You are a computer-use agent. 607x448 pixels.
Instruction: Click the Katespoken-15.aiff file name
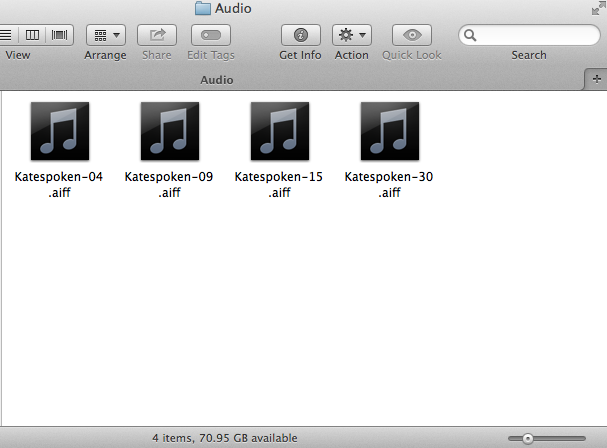(279, 184)
